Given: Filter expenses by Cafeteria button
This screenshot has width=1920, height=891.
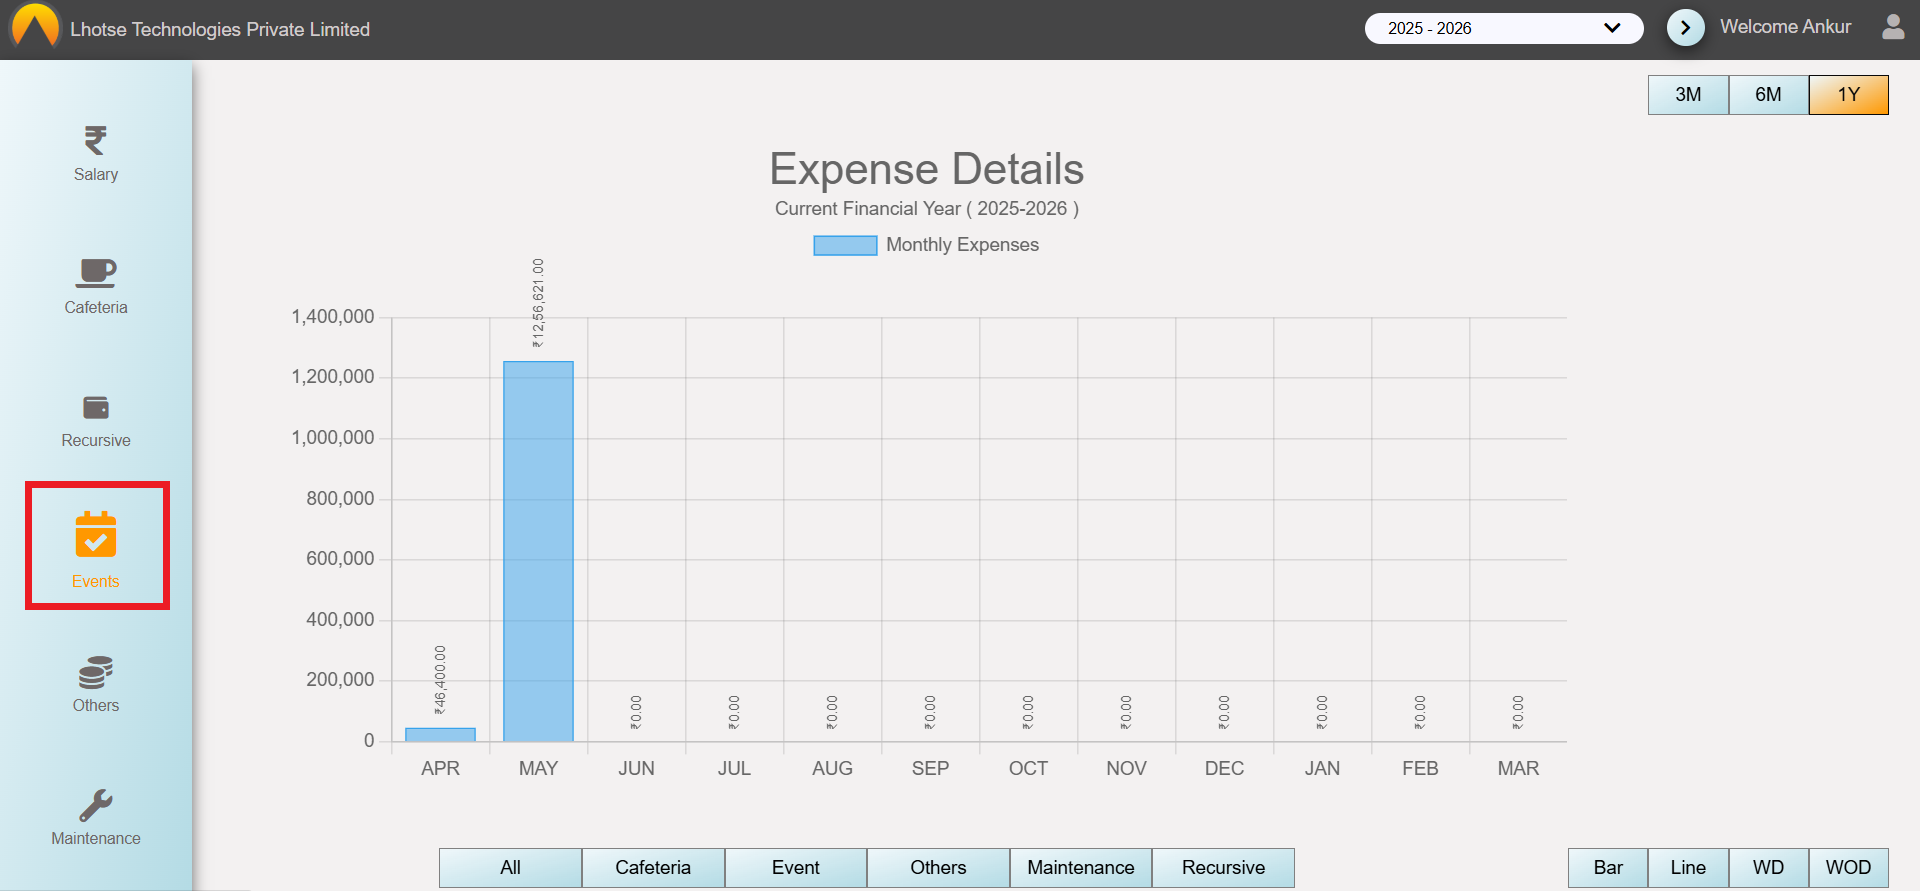Looking at the screenshot, I should tap(653, 868).
